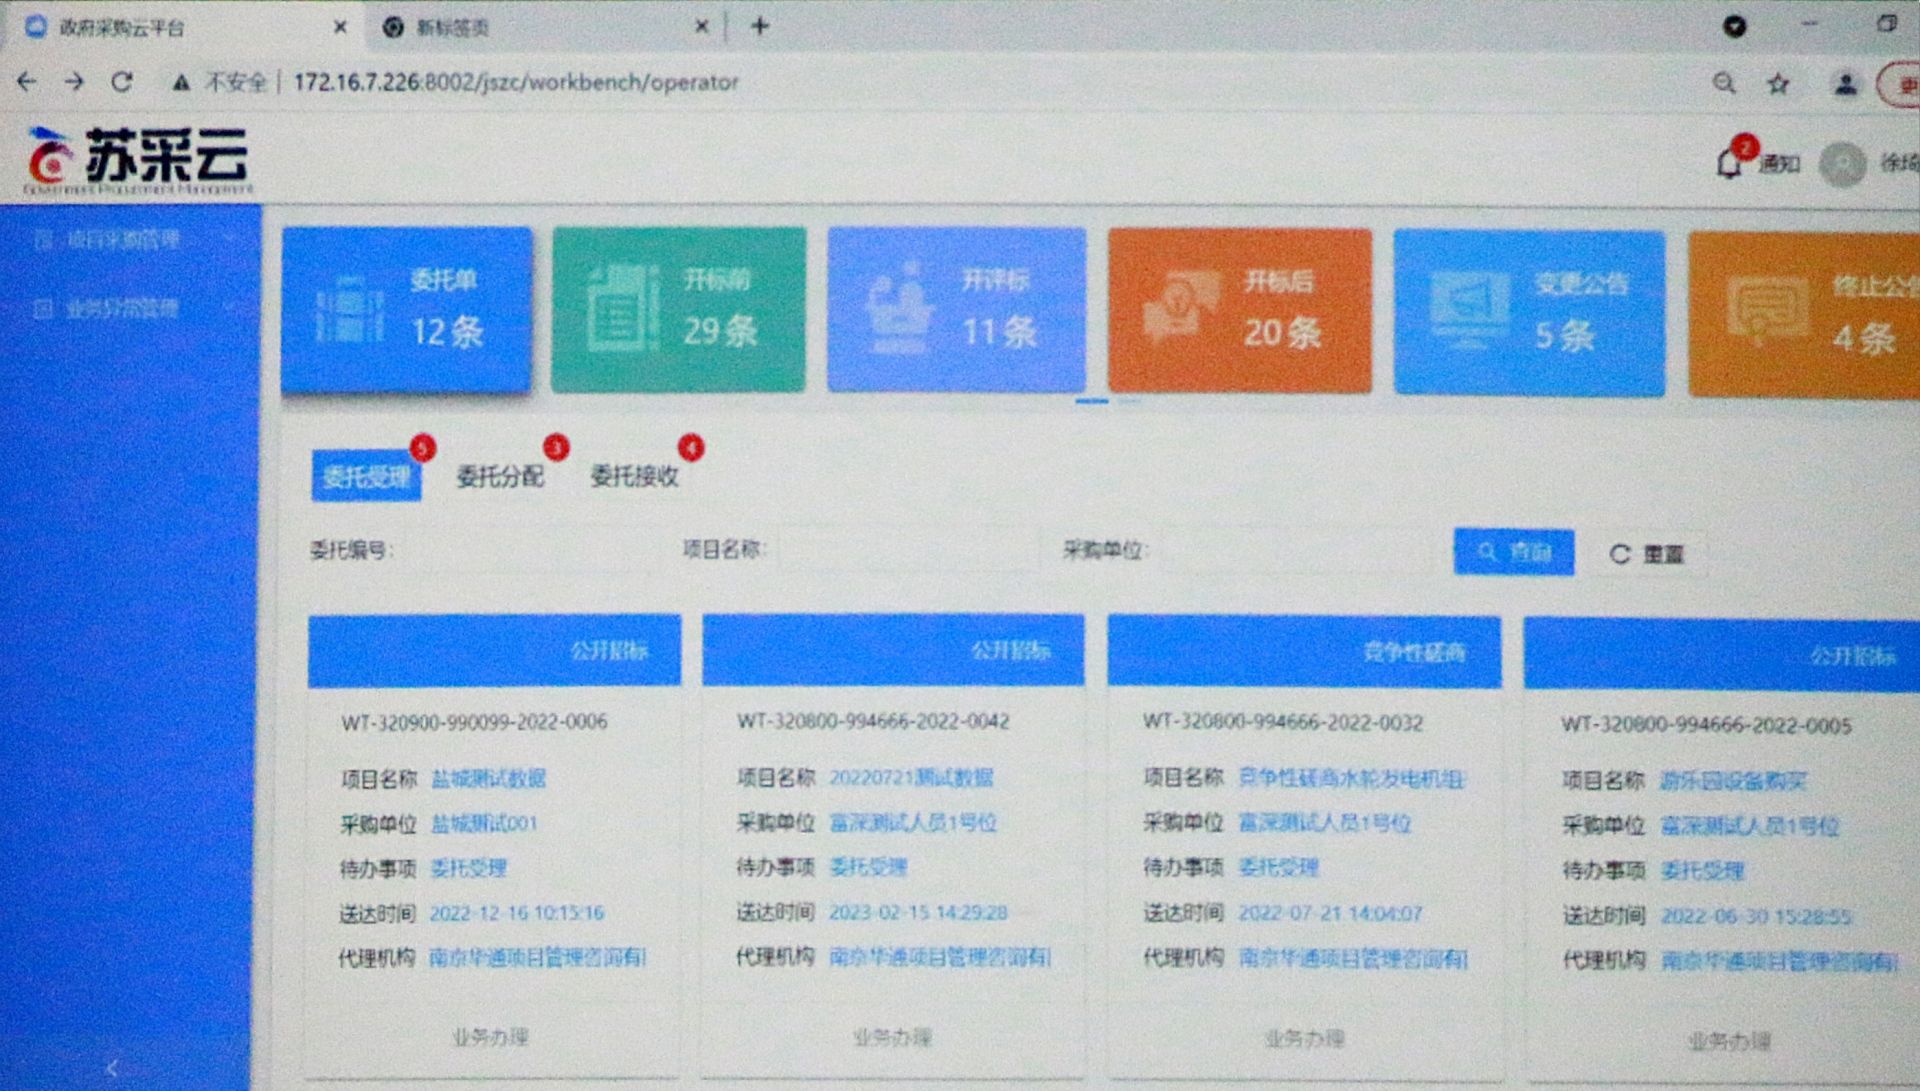The image size is (1920, 1091).
Task: Click the notification bell icon
Action: (1729, 163)
